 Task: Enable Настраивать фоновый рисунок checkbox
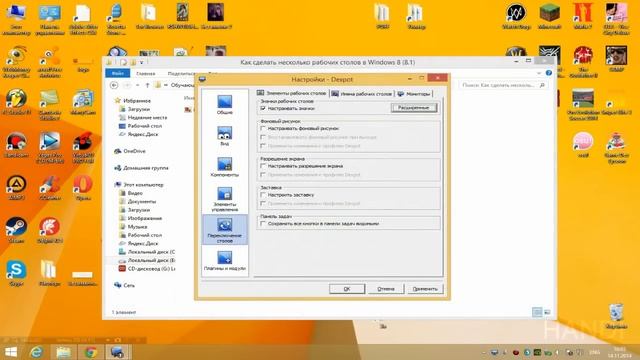tap(263, 128)
